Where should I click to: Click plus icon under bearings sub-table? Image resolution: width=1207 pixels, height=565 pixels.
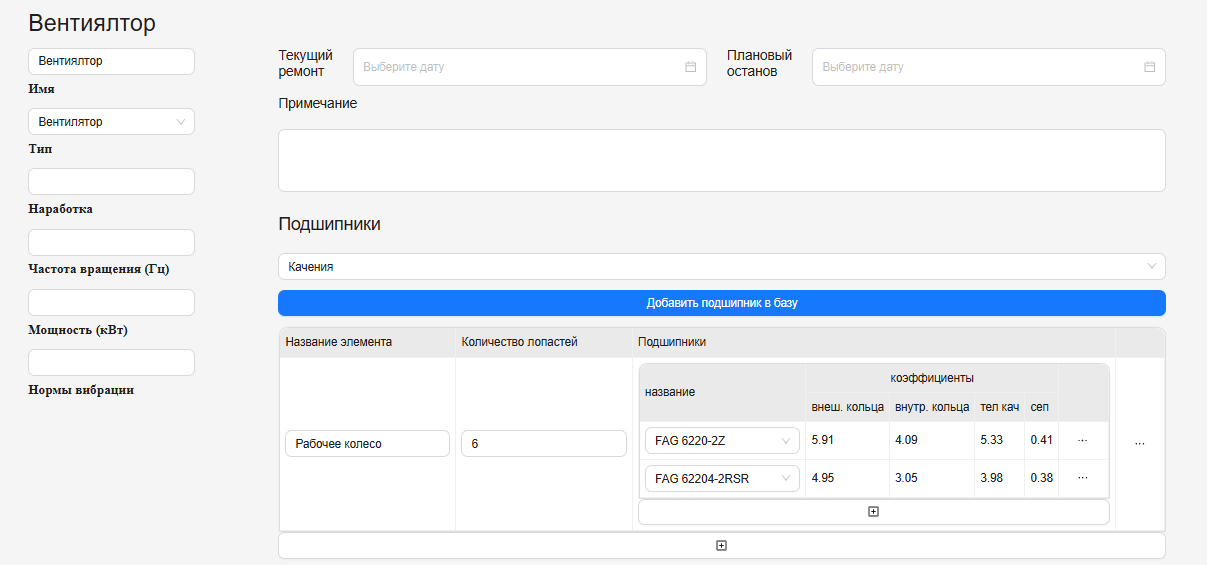click(x=873, y=512)
